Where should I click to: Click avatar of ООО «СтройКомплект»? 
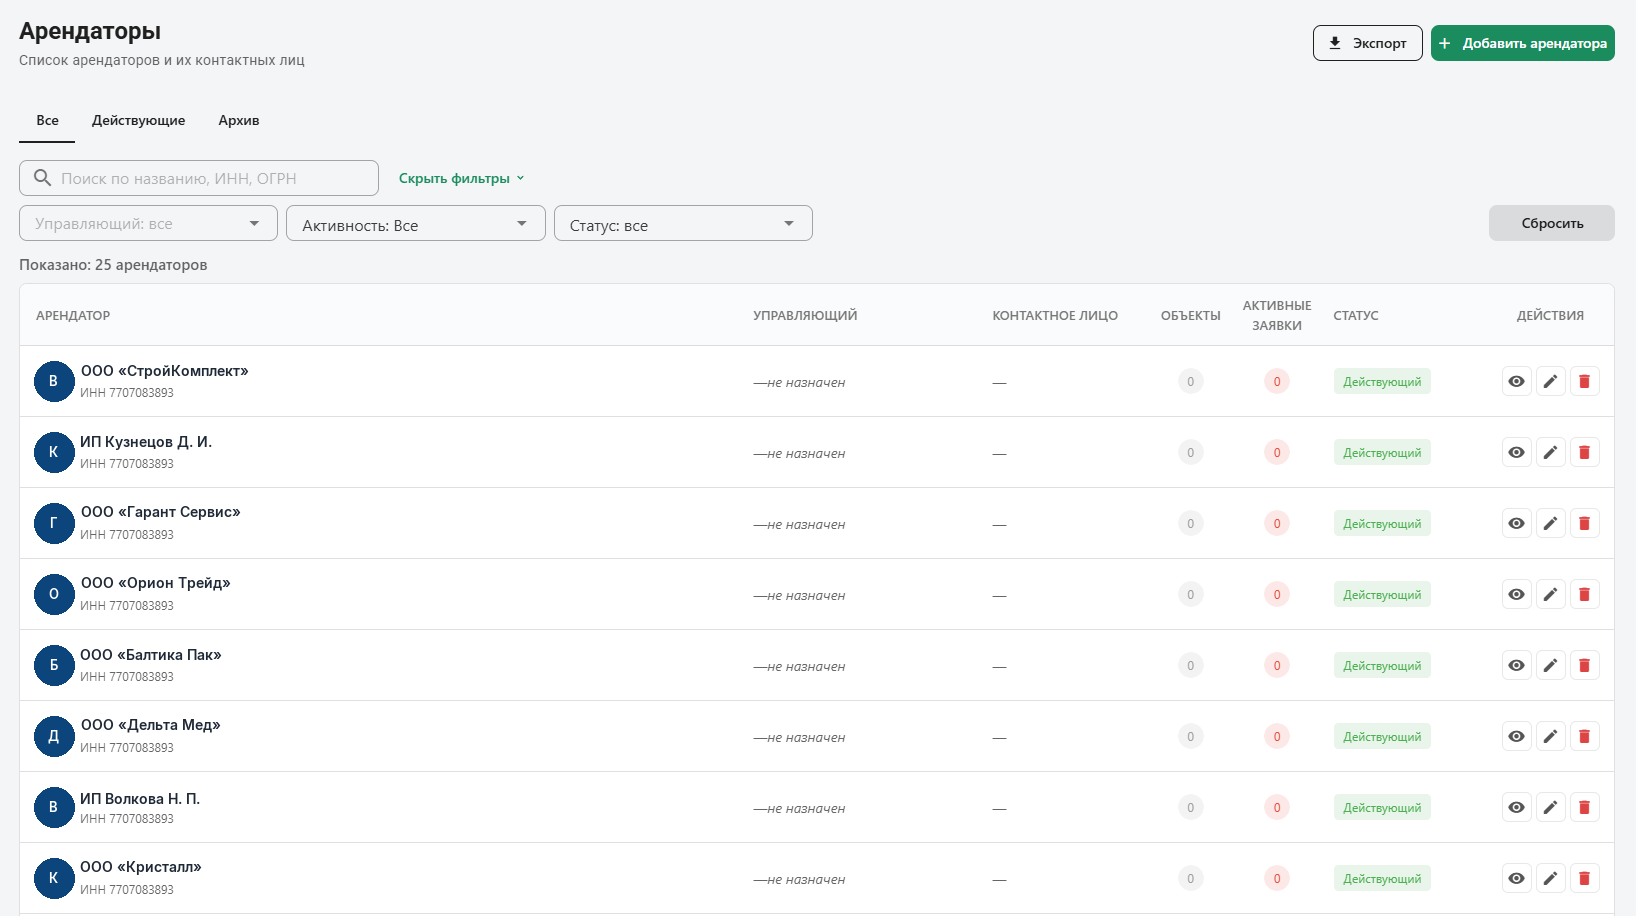tap(54, 381)
